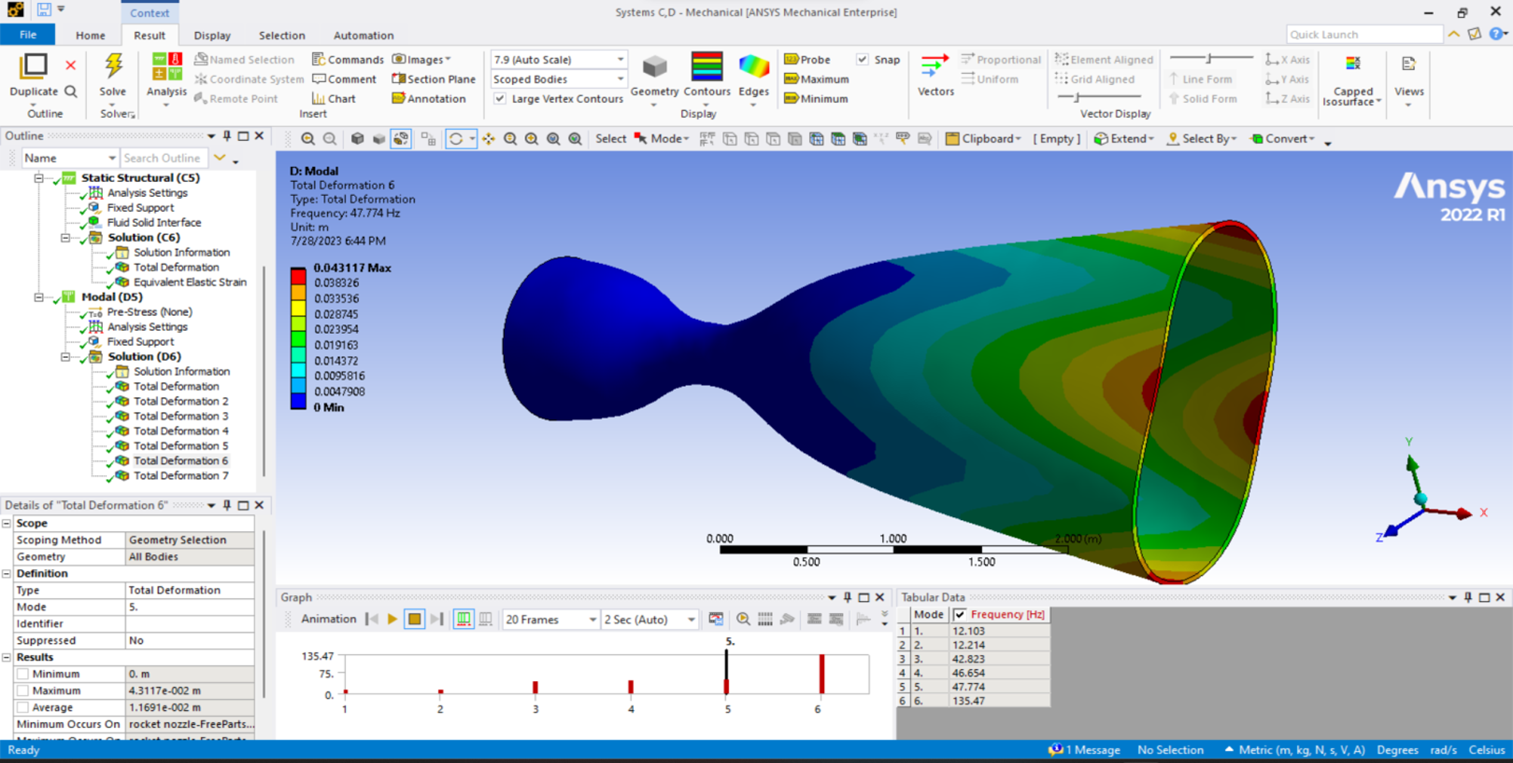Viewport: 1513px width, 763px height.
Task: Click the Maximum label tool
Action: pos(816,79)
